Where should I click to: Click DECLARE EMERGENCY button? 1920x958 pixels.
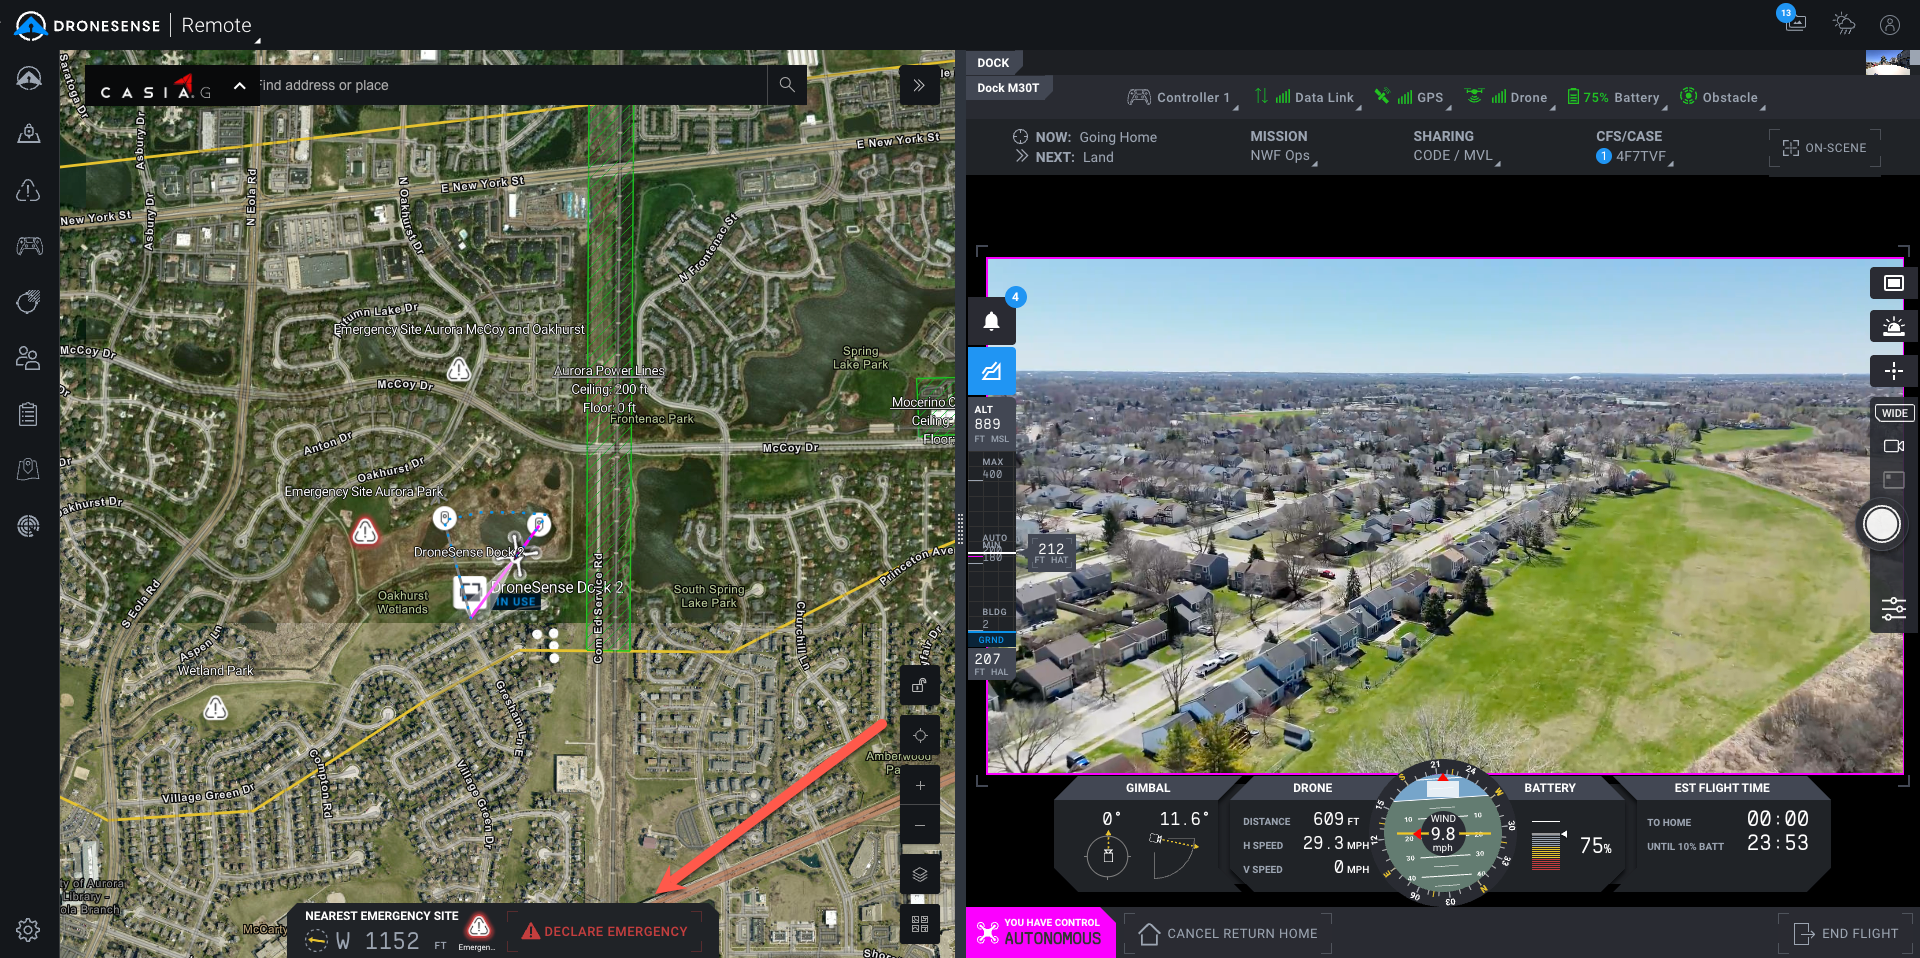click(606, 931)
